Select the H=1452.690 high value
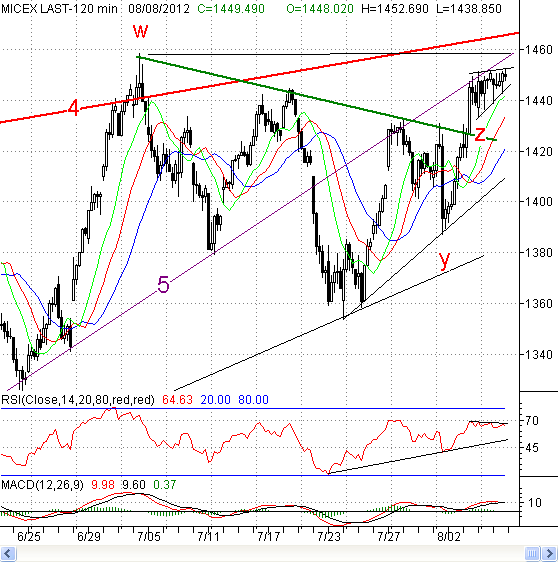558x562 pixels. [395, 9]
